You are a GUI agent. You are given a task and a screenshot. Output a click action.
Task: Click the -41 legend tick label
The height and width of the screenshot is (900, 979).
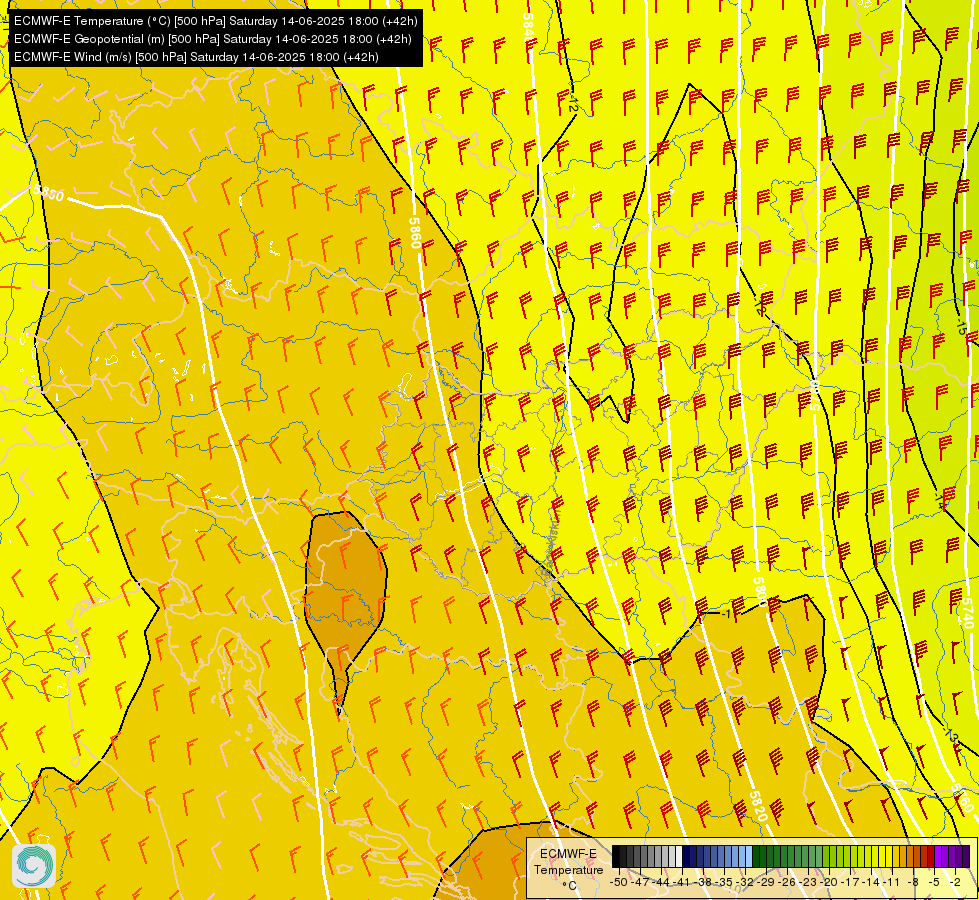[x=682, y=883]
